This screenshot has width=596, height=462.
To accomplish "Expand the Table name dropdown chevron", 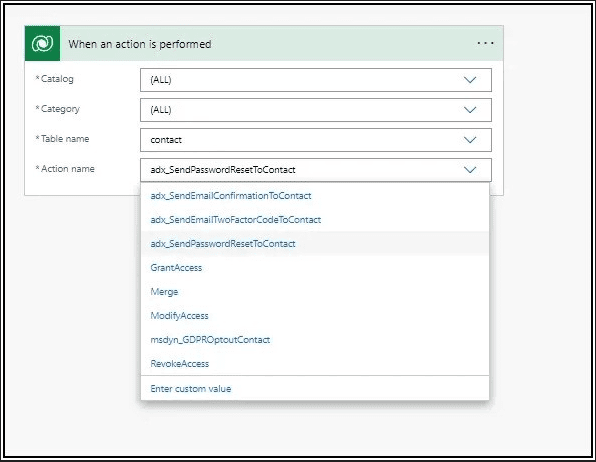I will coord(470,140).
